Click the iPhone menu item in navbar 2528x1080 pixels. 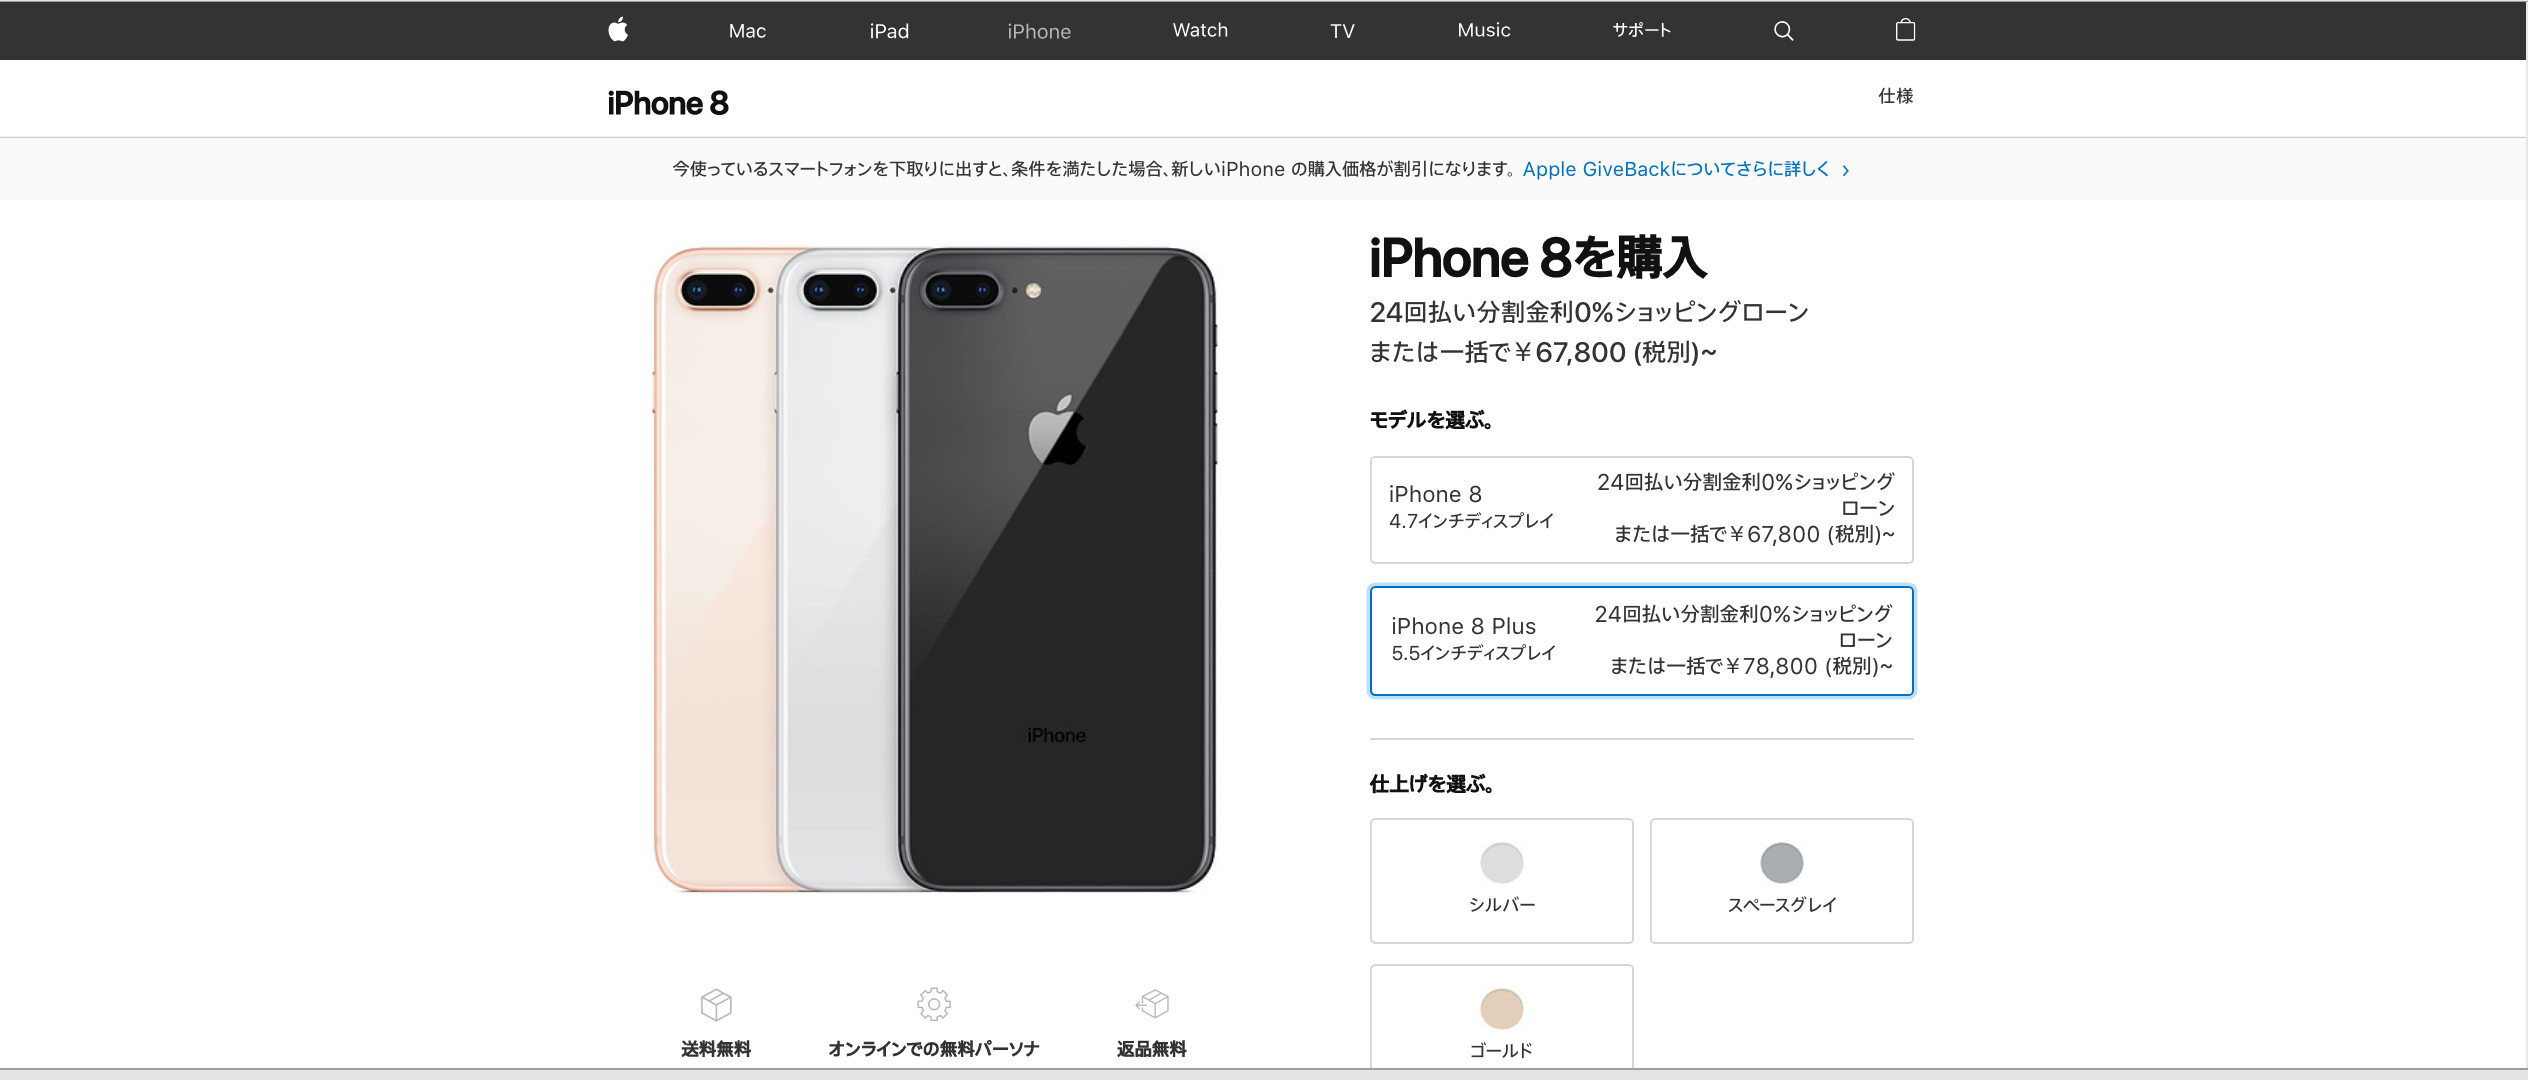click(x=1038, y=29)
